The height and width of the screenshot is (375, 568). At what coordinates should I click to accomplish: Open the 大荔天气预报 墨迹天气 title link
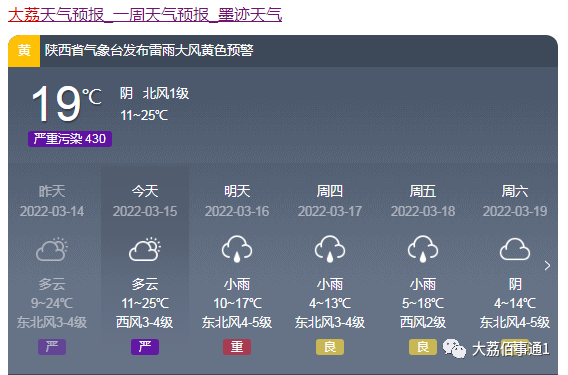[x=145, y=15]
